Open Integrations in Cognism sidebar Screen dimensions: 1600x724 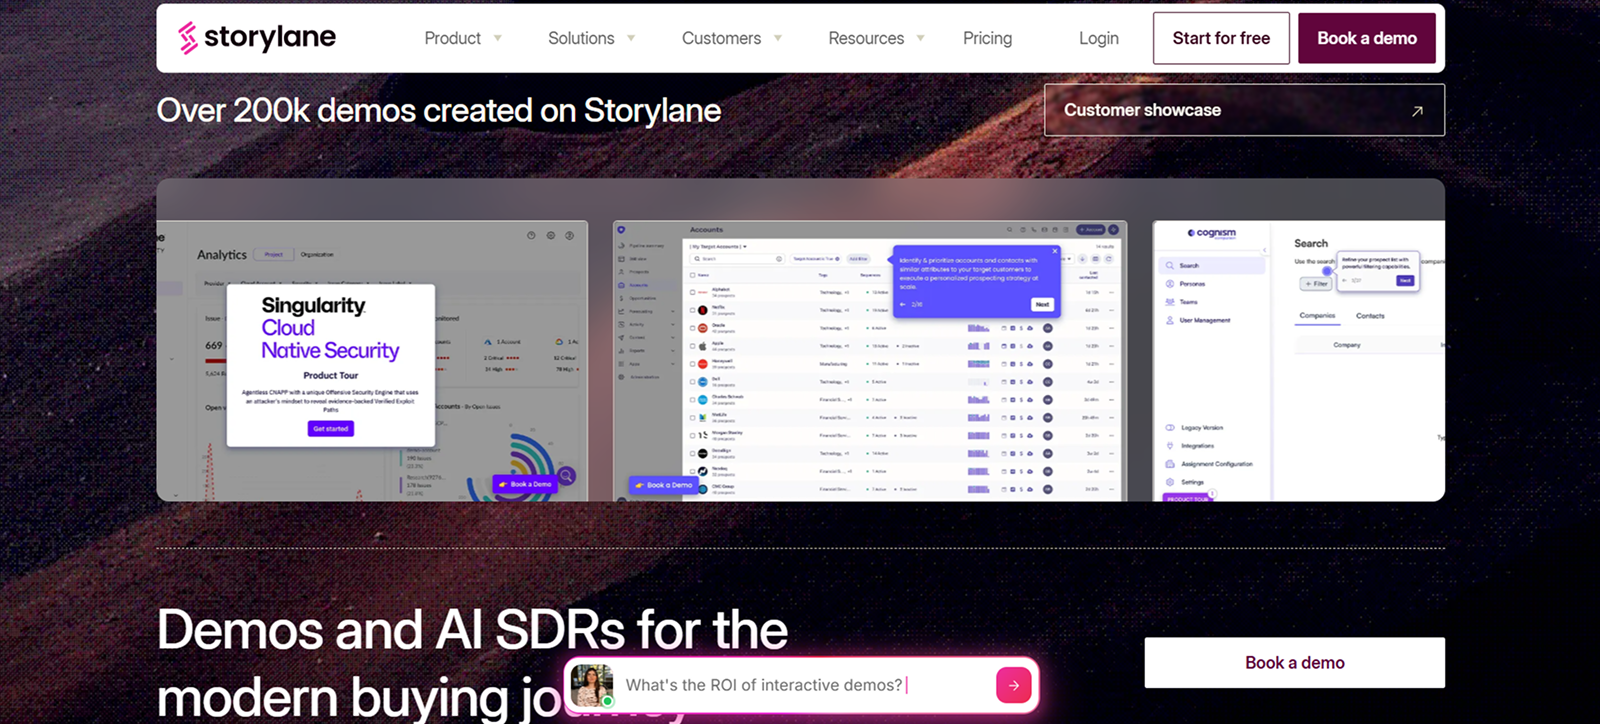pyautogui.click(x=1191, y=446)
